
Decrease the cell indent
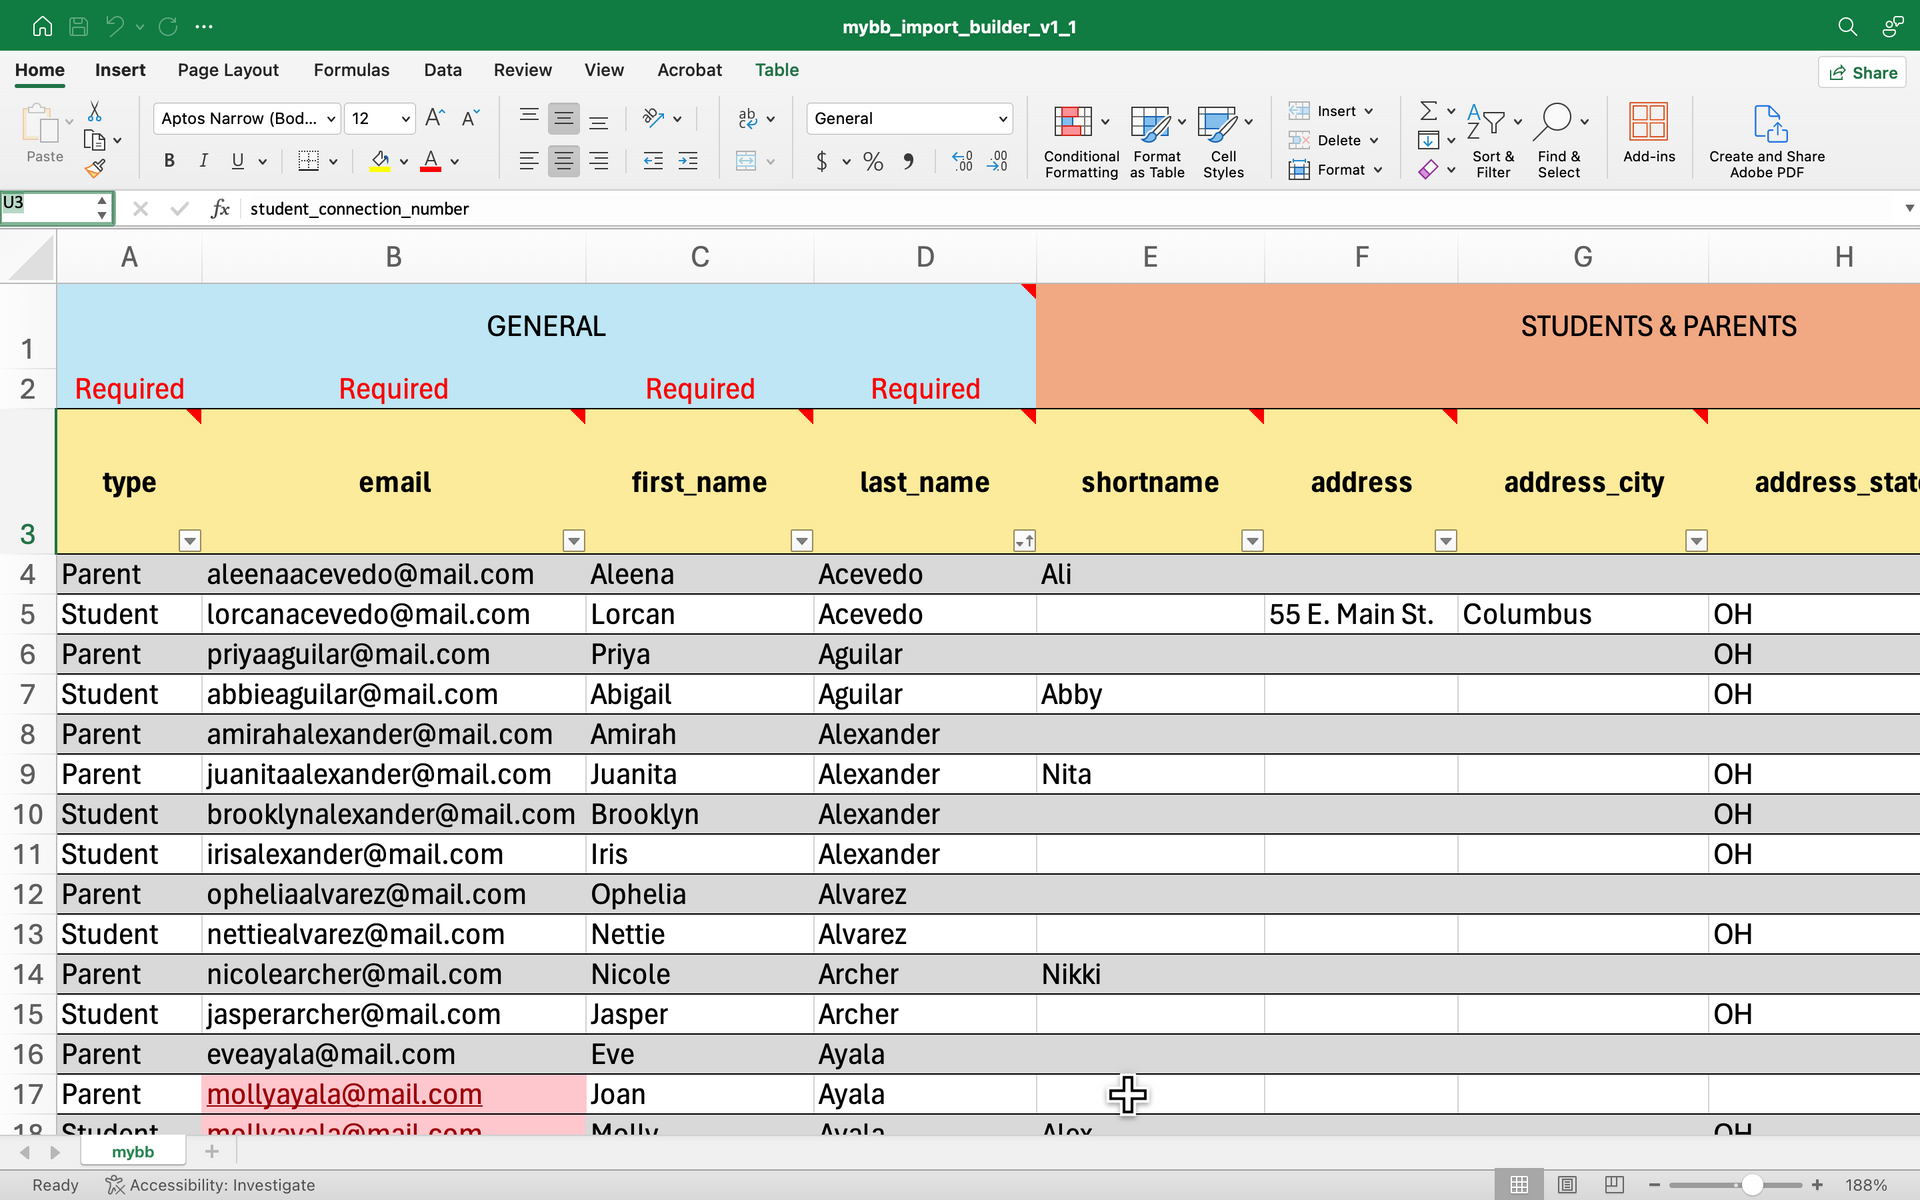pos(653,161)
